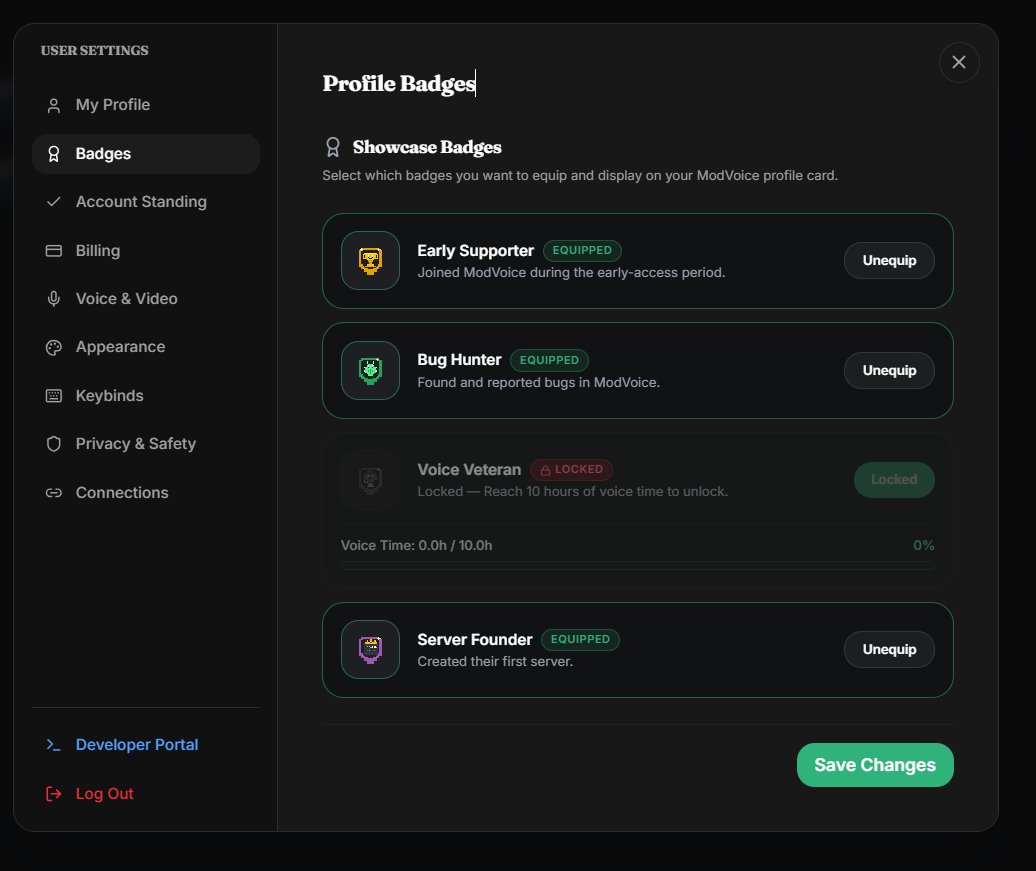The image size is (1036, 871).
Task: Click the locked Voice Veteran badge icon
Action: pyautogui.click(x=371, y=480)
